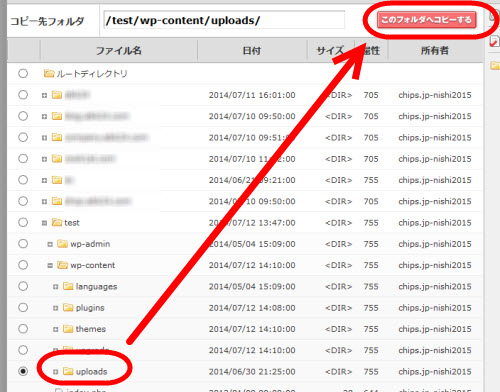Open the uploads folder name

tap(91, 371)
